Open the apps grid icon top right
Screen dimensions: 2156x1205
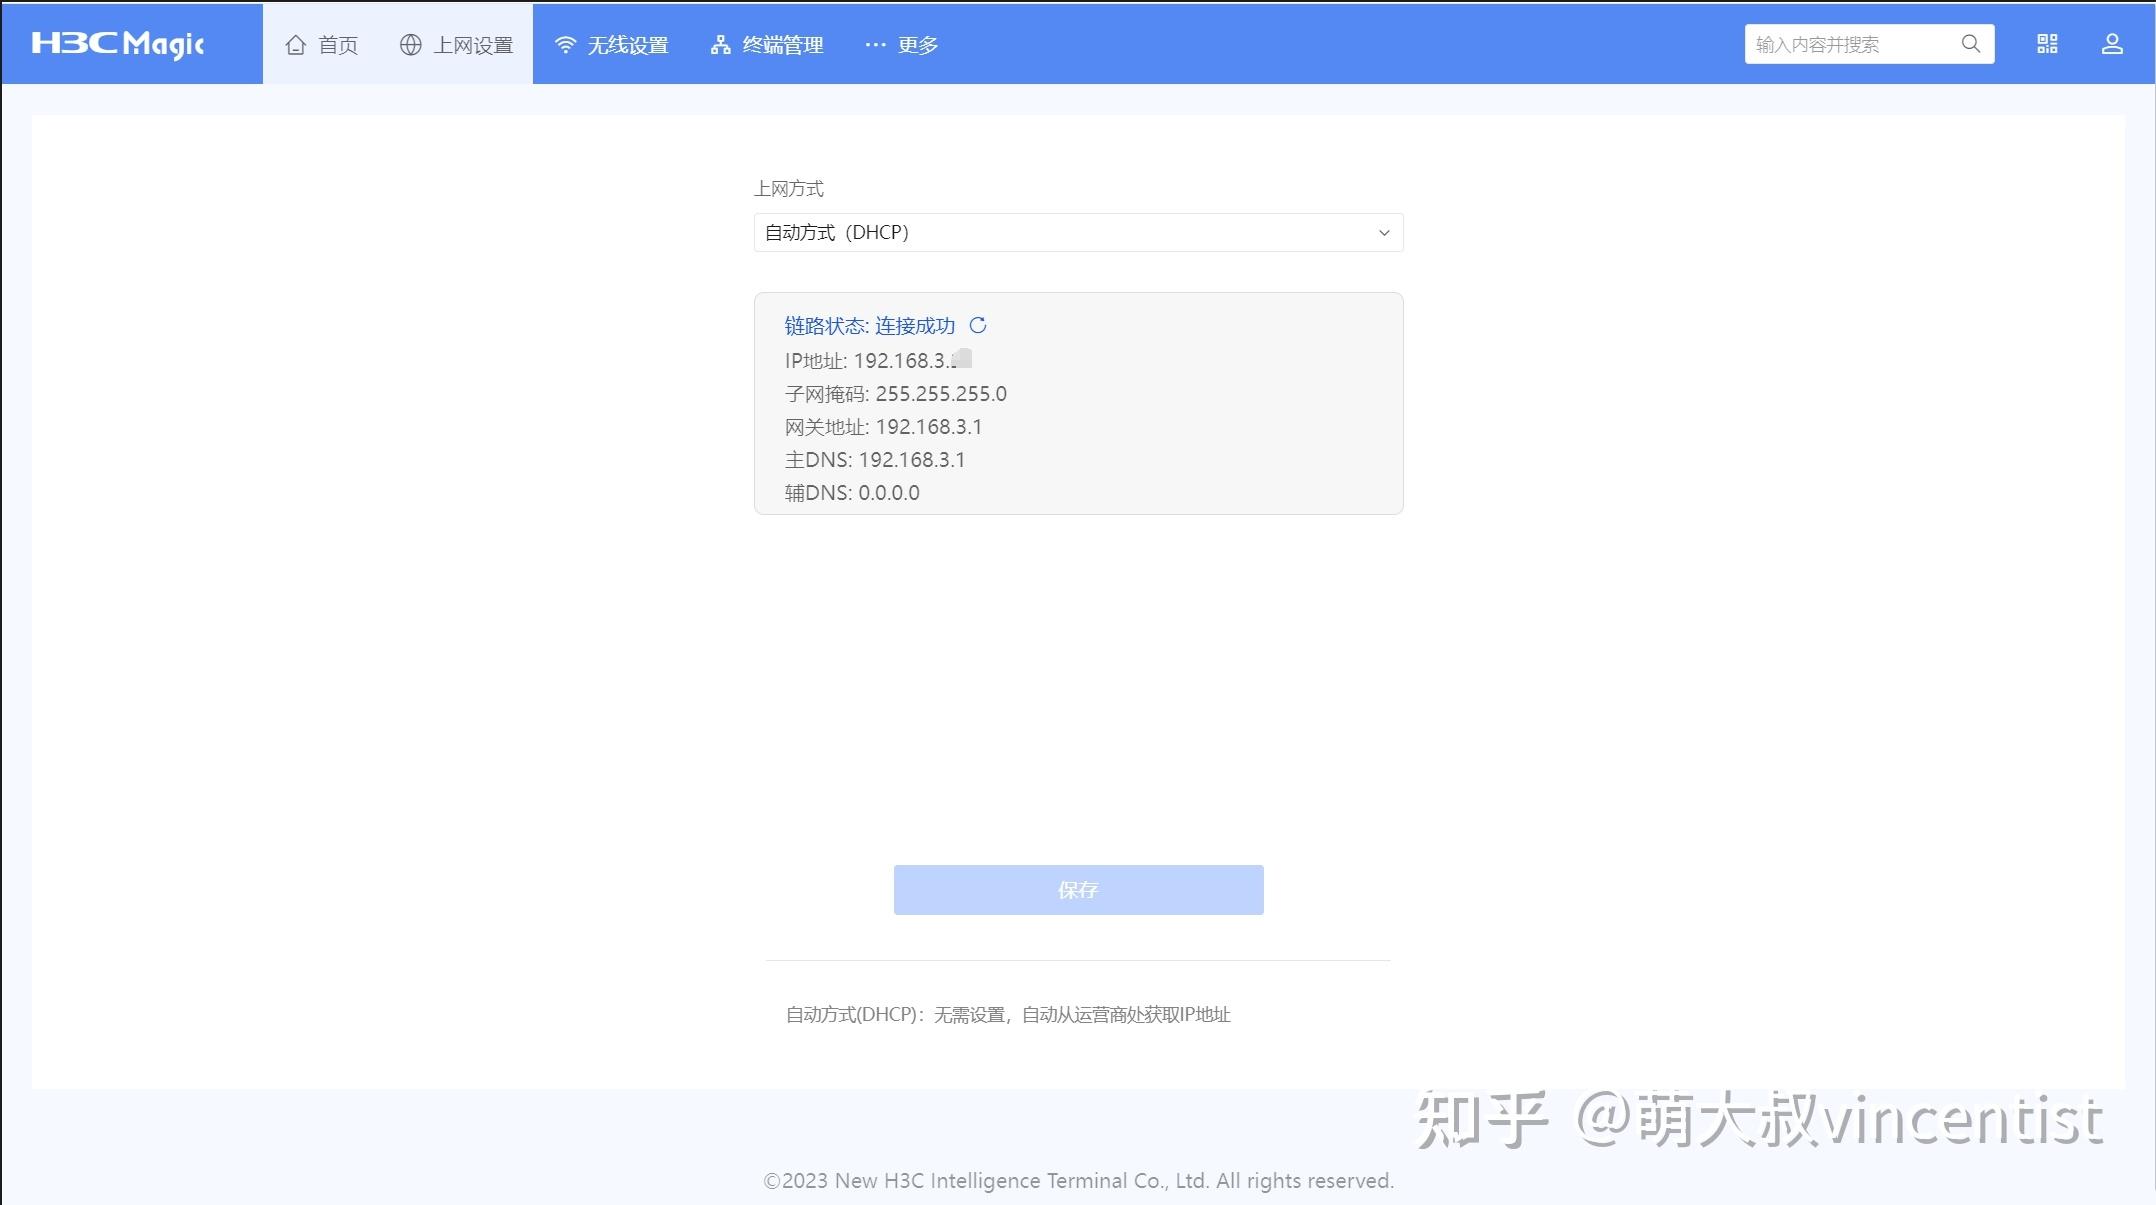(x=2046, y=43)
